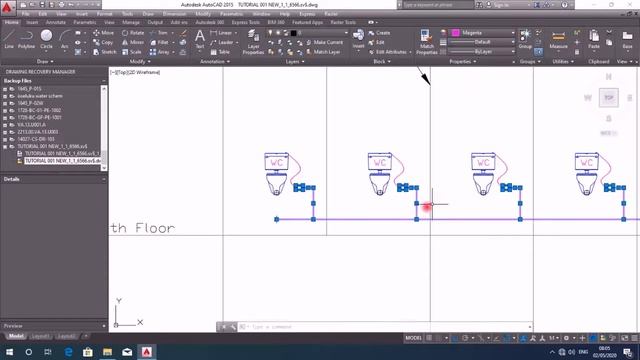Screen dimensions: 640x360
Task: Activate the Array tool
Action: tap(160, 52)
